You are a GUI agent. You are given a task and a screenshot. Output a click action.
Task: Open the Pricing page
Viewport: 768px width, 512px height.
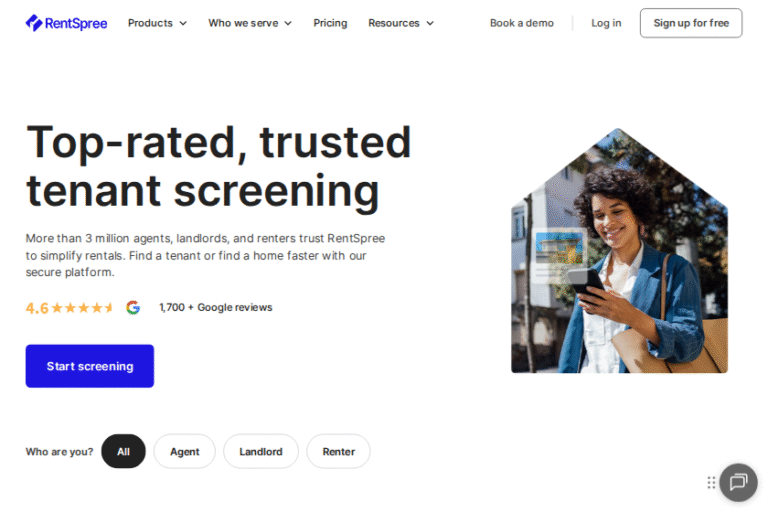pos(330,23)
